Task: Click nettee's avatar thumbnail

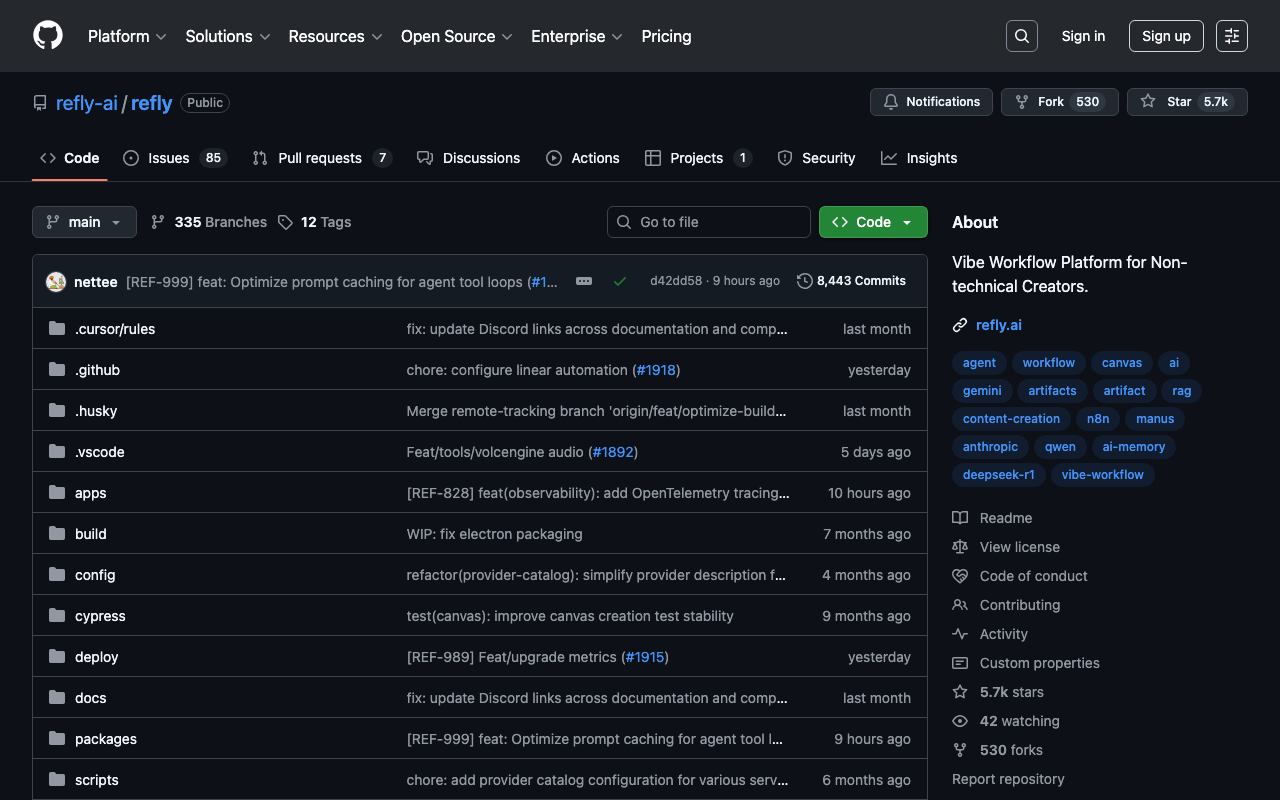Action: pos(56,282)
